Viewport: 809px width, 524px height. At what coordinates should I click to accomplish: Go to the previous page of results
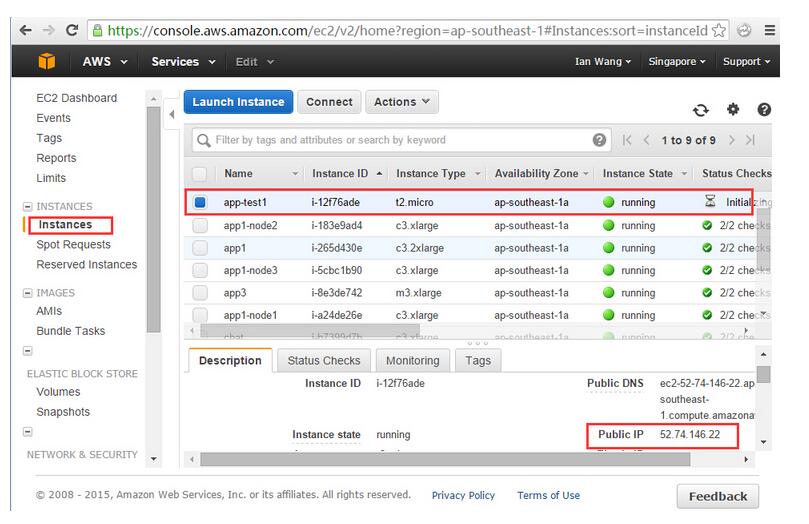646,140
